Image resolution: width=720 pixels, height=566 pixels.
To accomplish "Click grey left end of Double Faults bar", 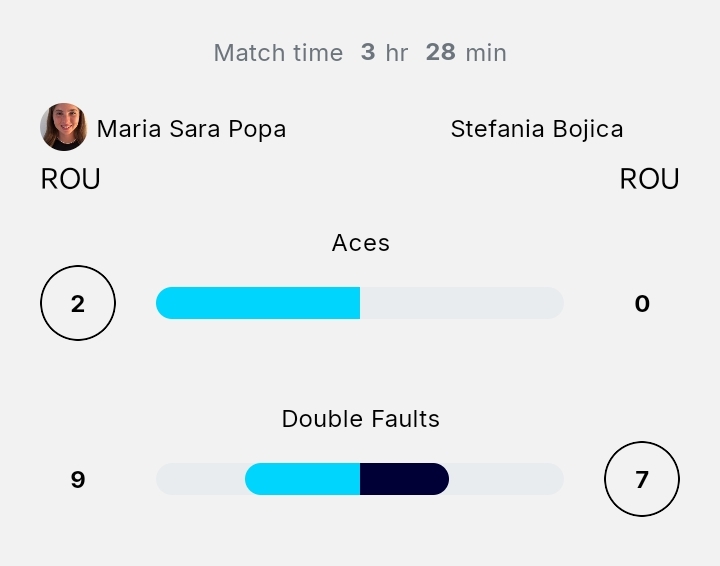I will 200,479.
